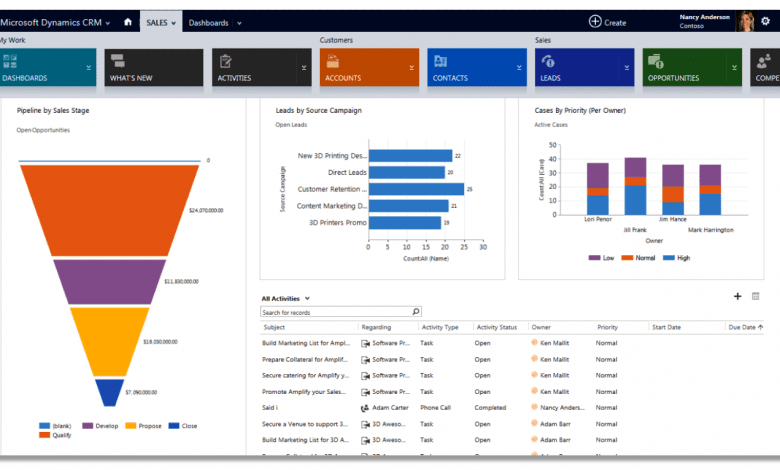Click the Create button label

pos(615,23)
